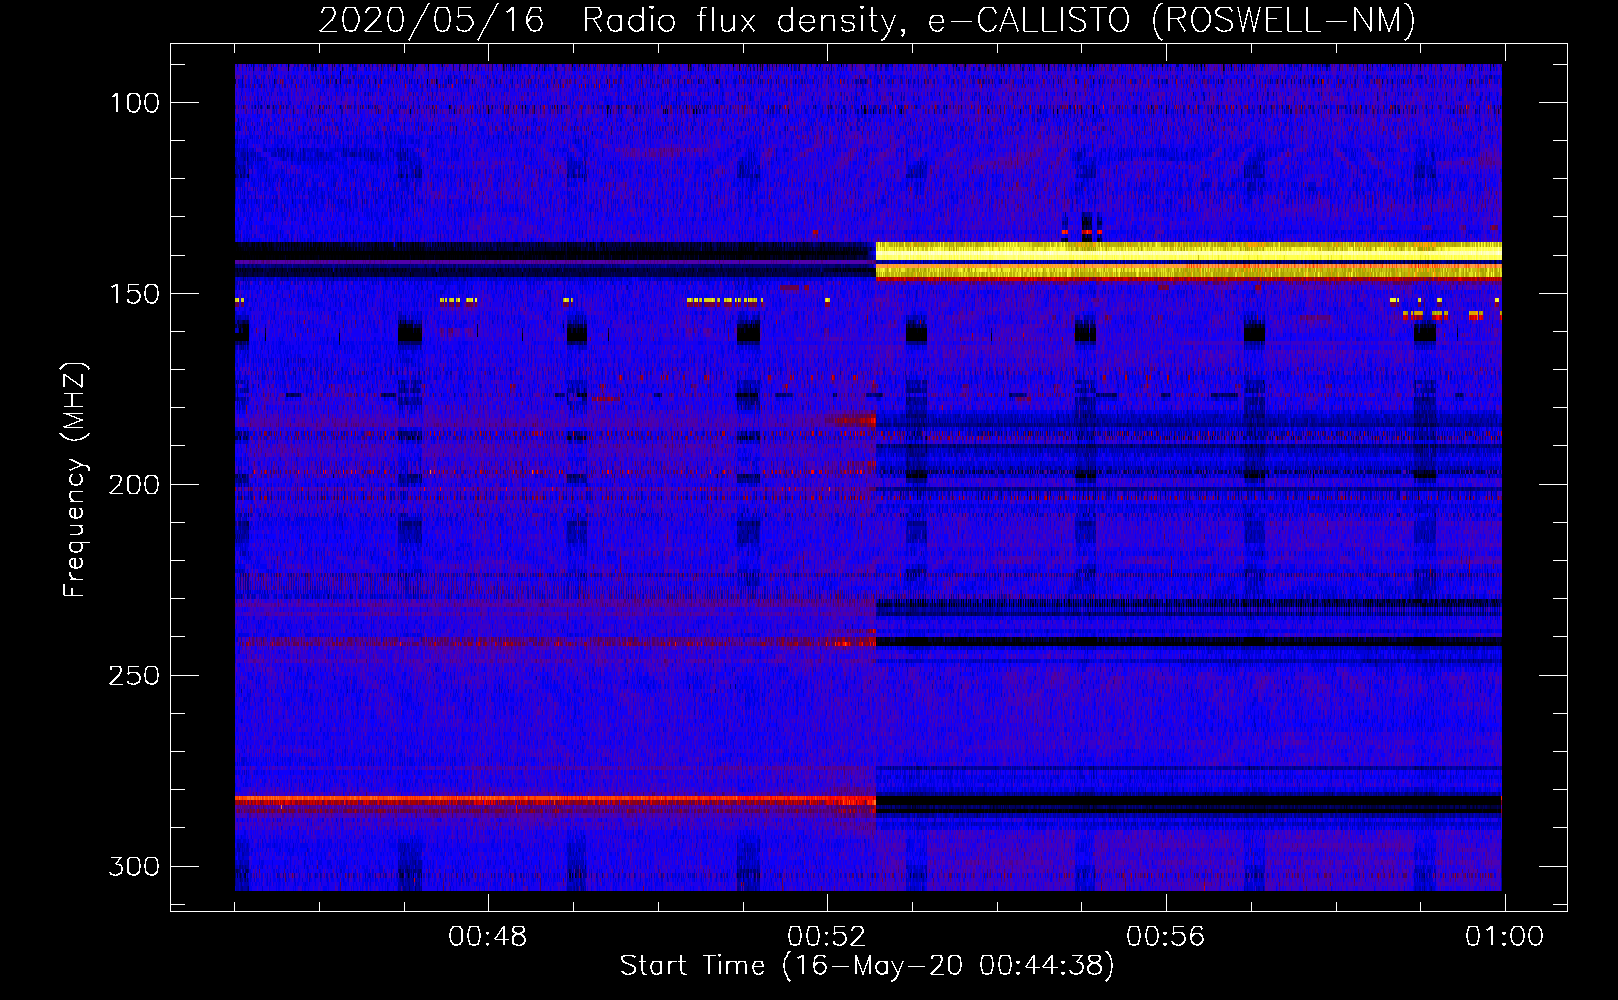Click the bright yellow emission band near 140 MHz
The image size is (1618, 1000).
(x=1189, y=260)
